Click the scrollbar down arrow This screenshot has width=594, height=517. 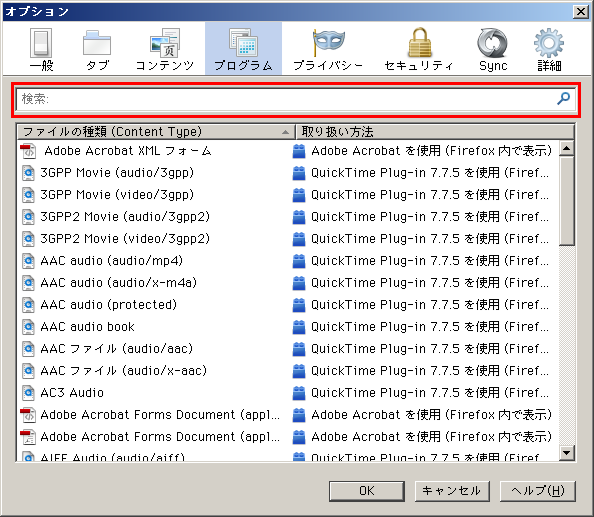(x=567, y=453)
